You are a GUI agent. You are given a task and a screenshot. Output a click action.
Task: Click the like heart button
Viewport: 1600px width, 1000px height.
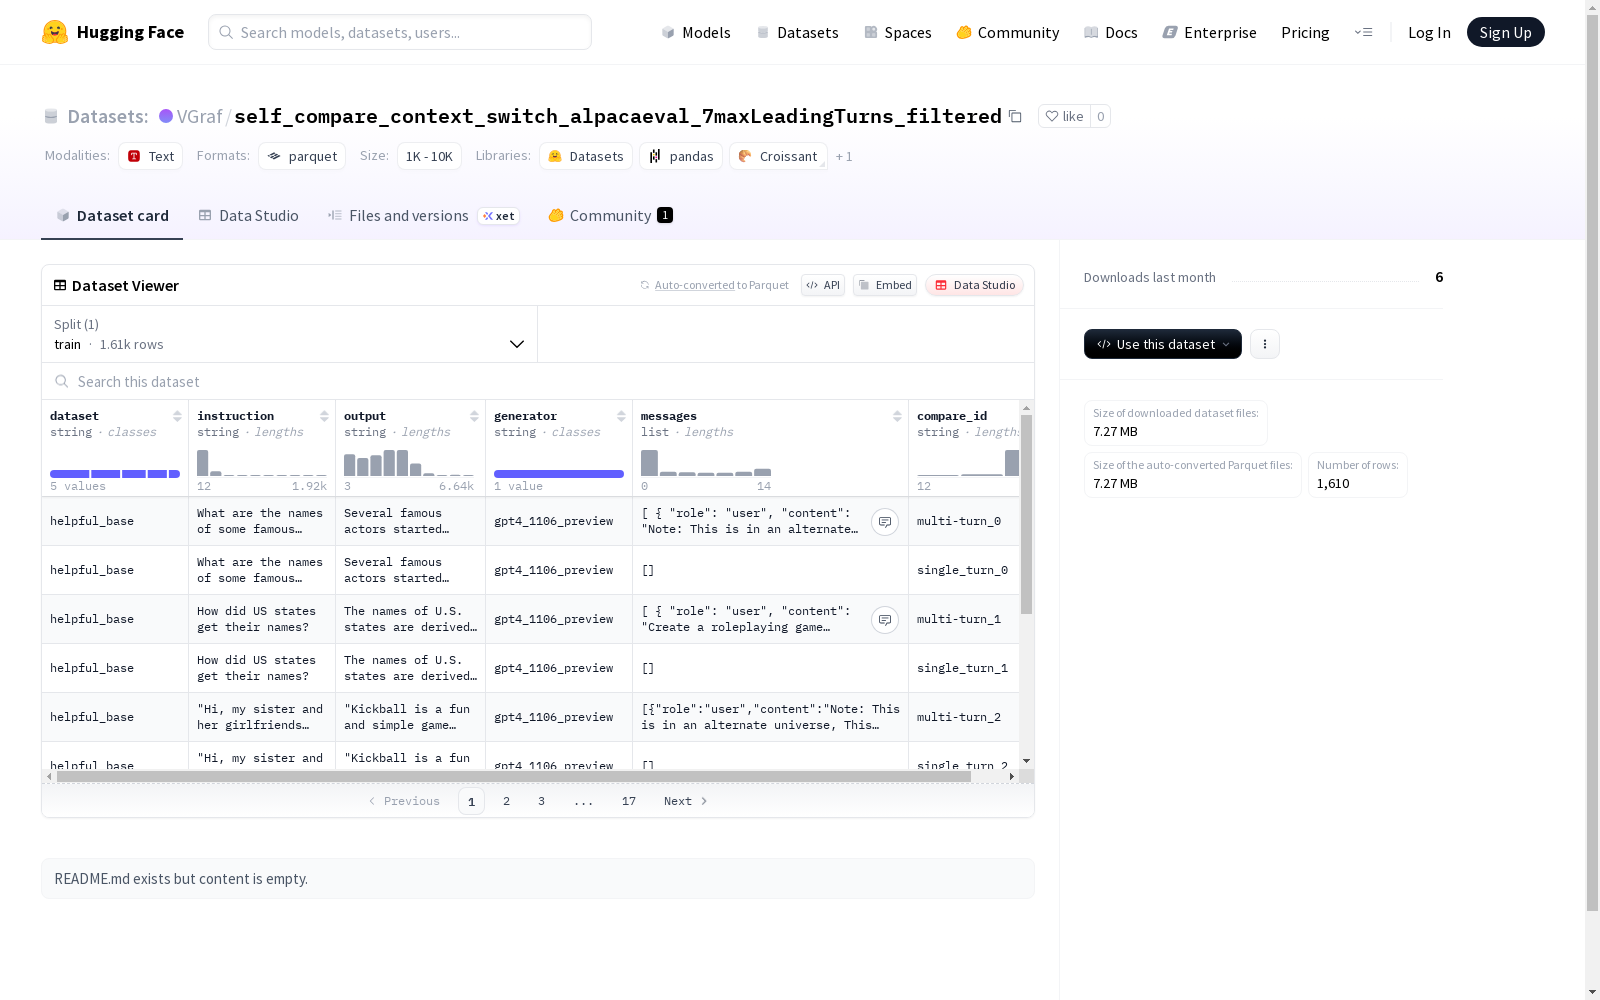[x=1064, y=116]
